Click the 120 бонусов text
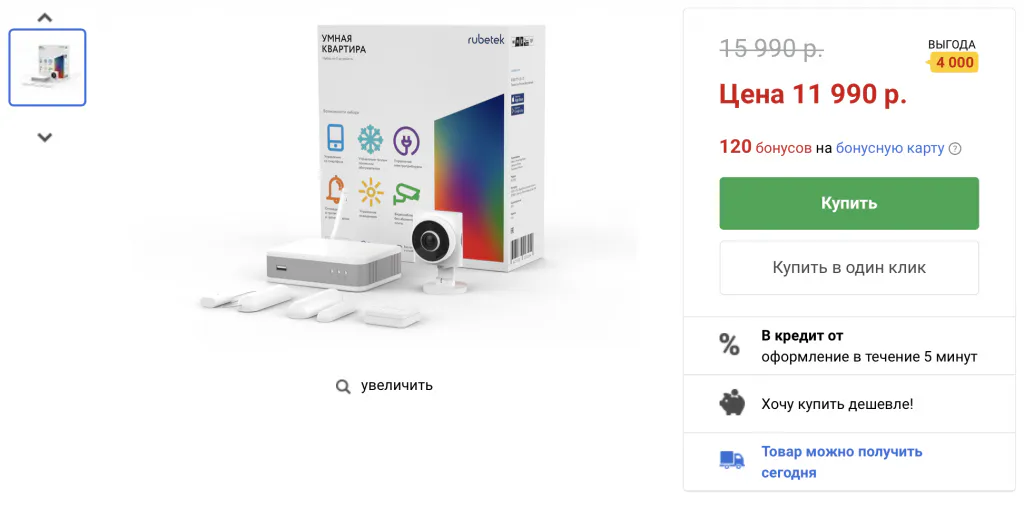 [765, 148]
